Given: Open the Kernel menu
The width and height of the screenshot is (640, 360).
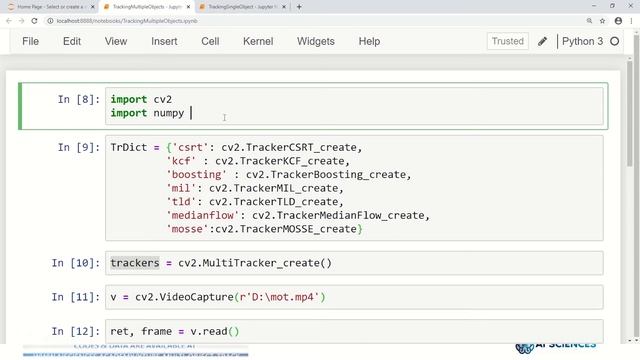Looking at the screenshot, I should [x=258, y=41].
